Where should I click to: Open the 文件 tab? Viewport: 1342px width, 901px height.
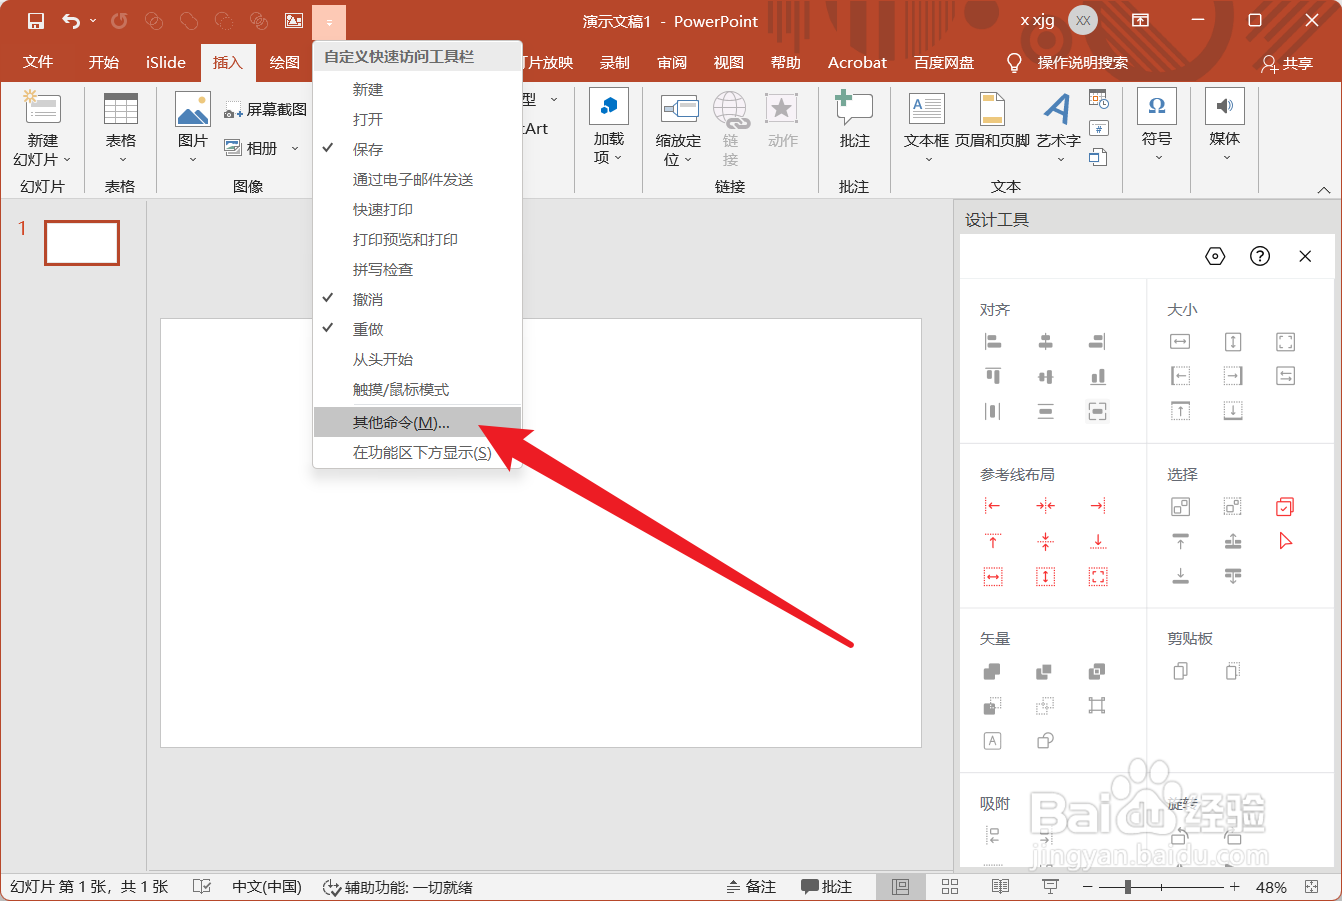click(x=38, y=62)
